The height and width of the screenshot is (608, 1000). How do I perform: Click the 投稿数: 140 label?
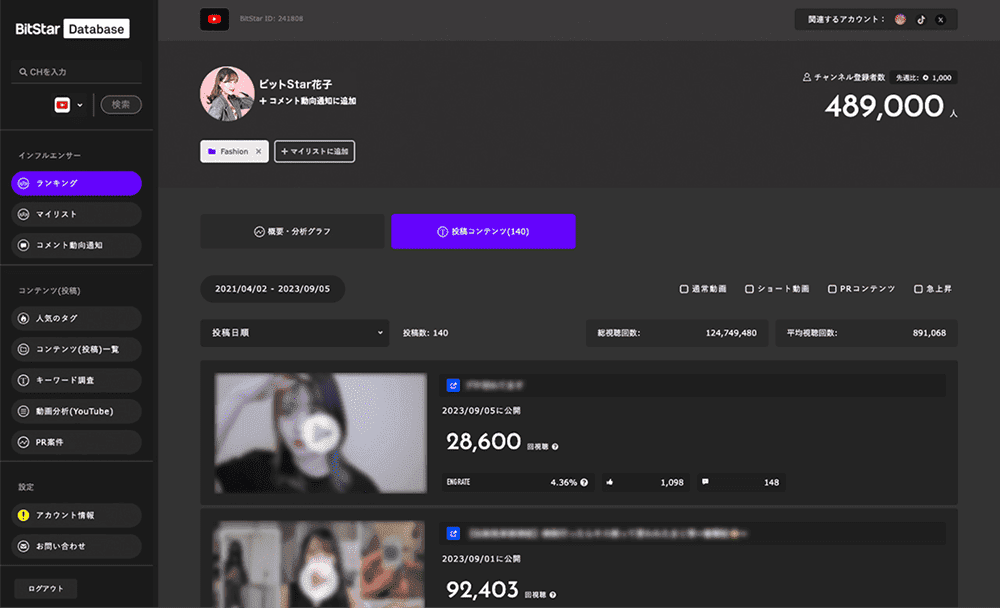pyautogui.click(x=425, y=333)
